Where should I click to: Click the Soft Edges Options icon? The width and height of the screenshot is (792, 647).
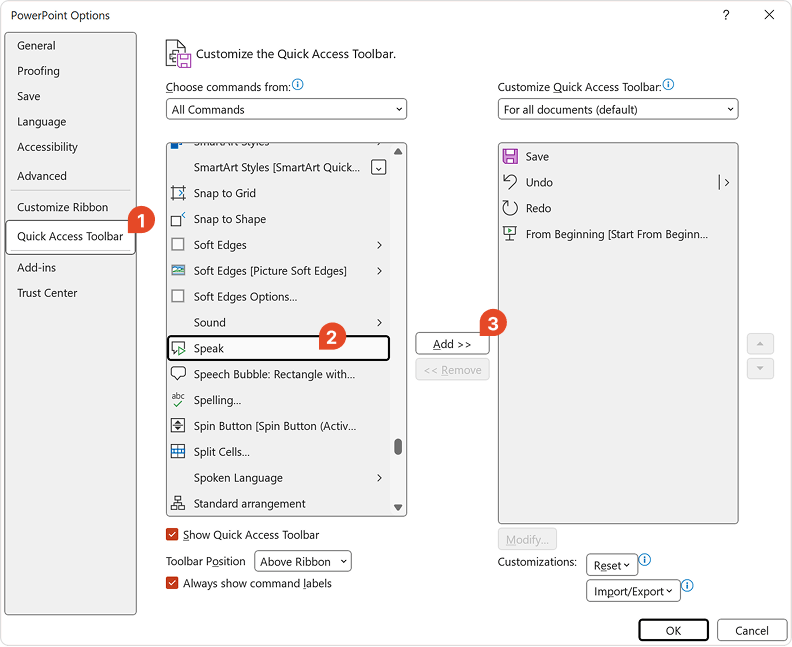[178, 296]
